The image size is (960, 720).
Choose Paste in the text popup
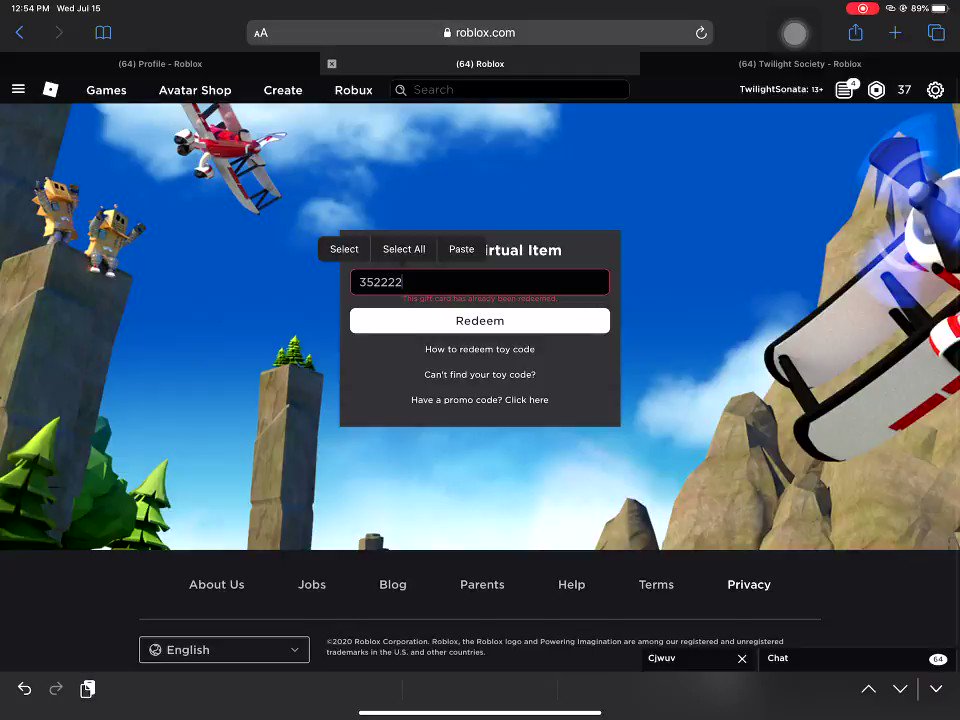(462, 249)
